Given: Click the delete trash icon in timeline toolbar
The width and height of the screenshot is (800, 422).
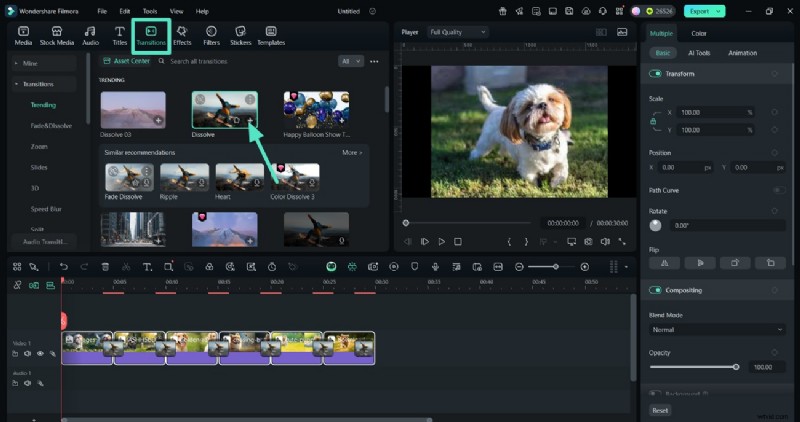Looking at the screenshot, I should coord(105,267).
